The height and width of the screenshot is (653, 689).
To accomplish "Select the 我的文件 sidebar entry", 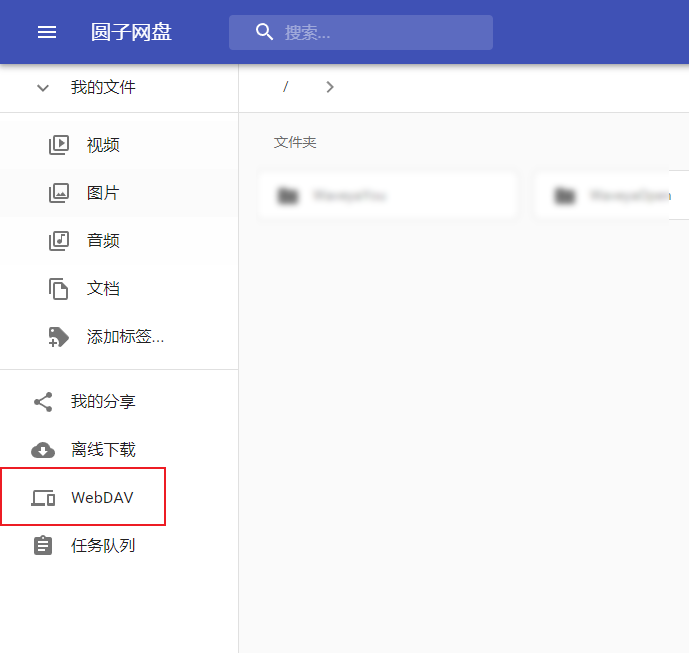I will coord(103,88).
